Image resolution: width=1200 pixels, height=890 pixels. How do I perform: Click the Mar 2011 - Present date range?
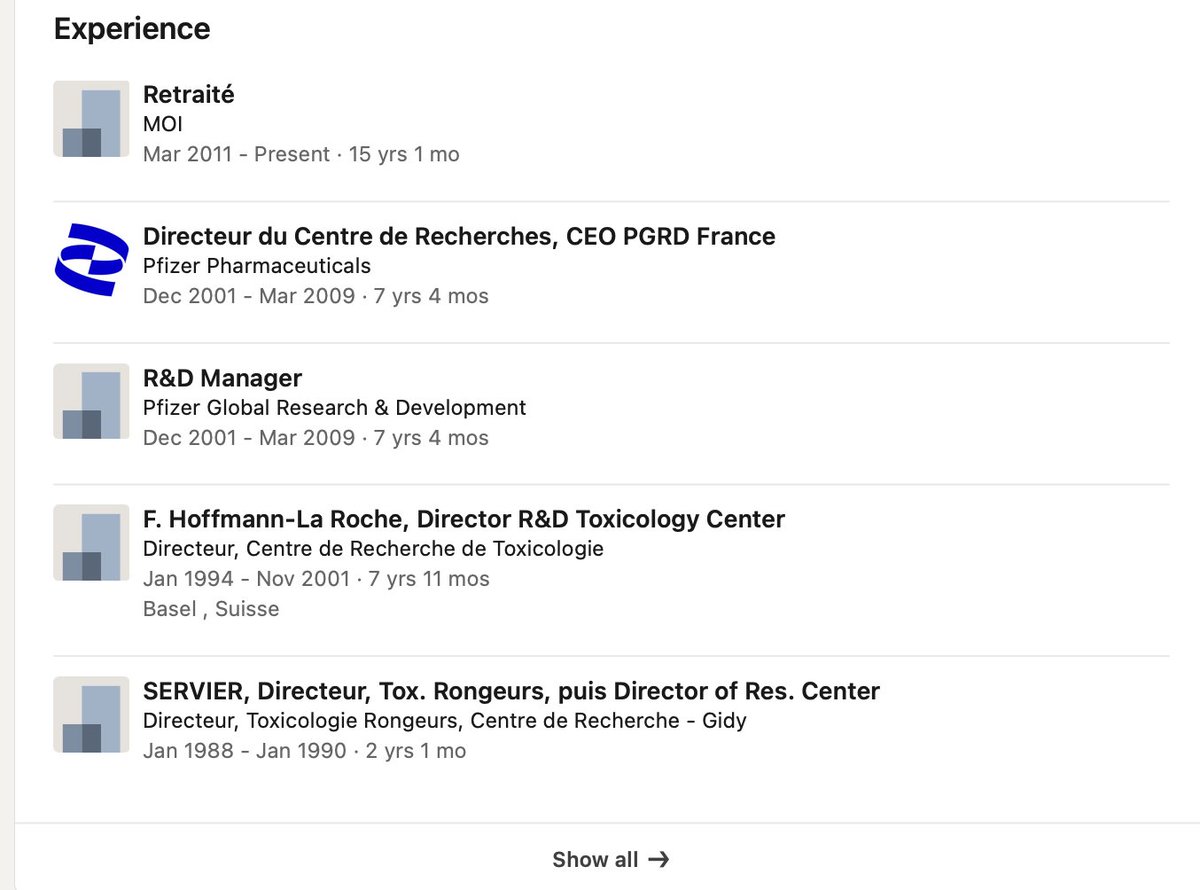(236, 154)
